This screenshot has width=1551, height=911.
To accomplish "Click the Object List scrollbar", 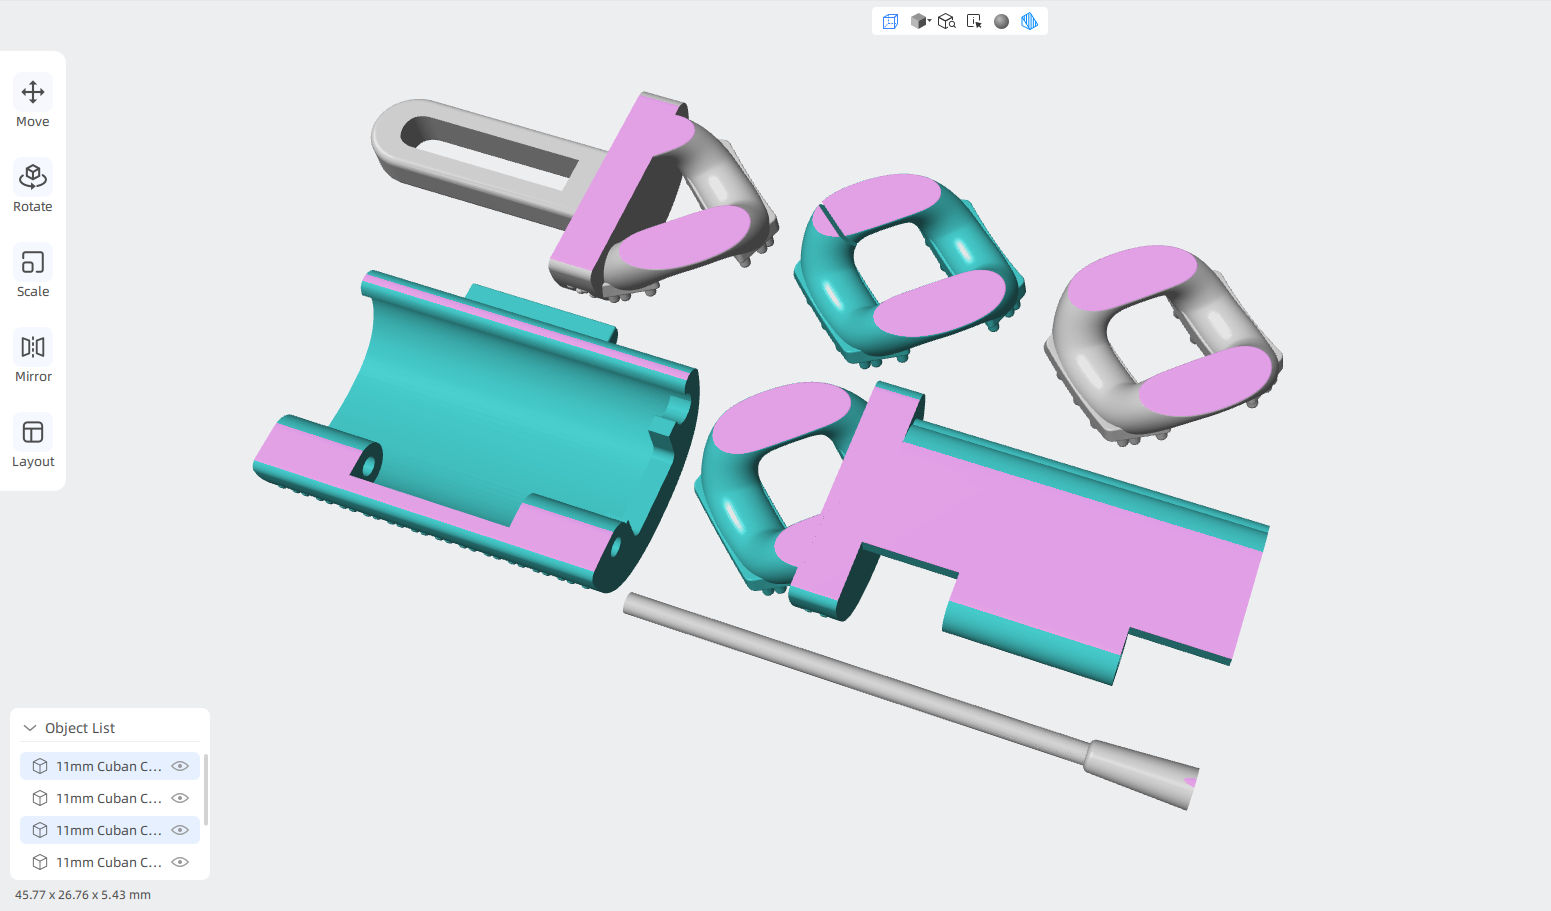I will [x=206, y=790].
